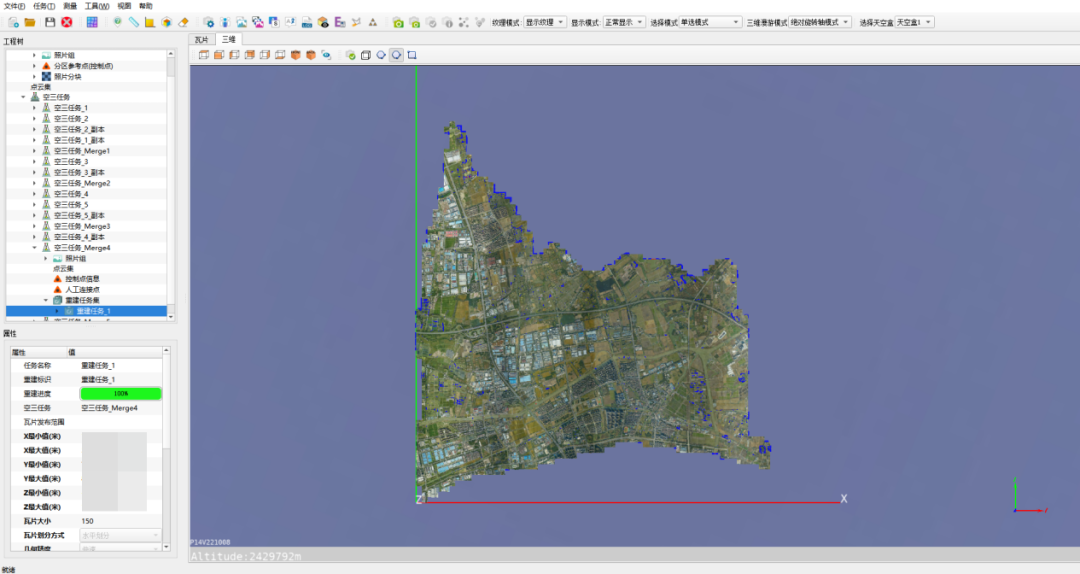Open the 显示模式 正常显示 dropdown

tap(624, 22)
